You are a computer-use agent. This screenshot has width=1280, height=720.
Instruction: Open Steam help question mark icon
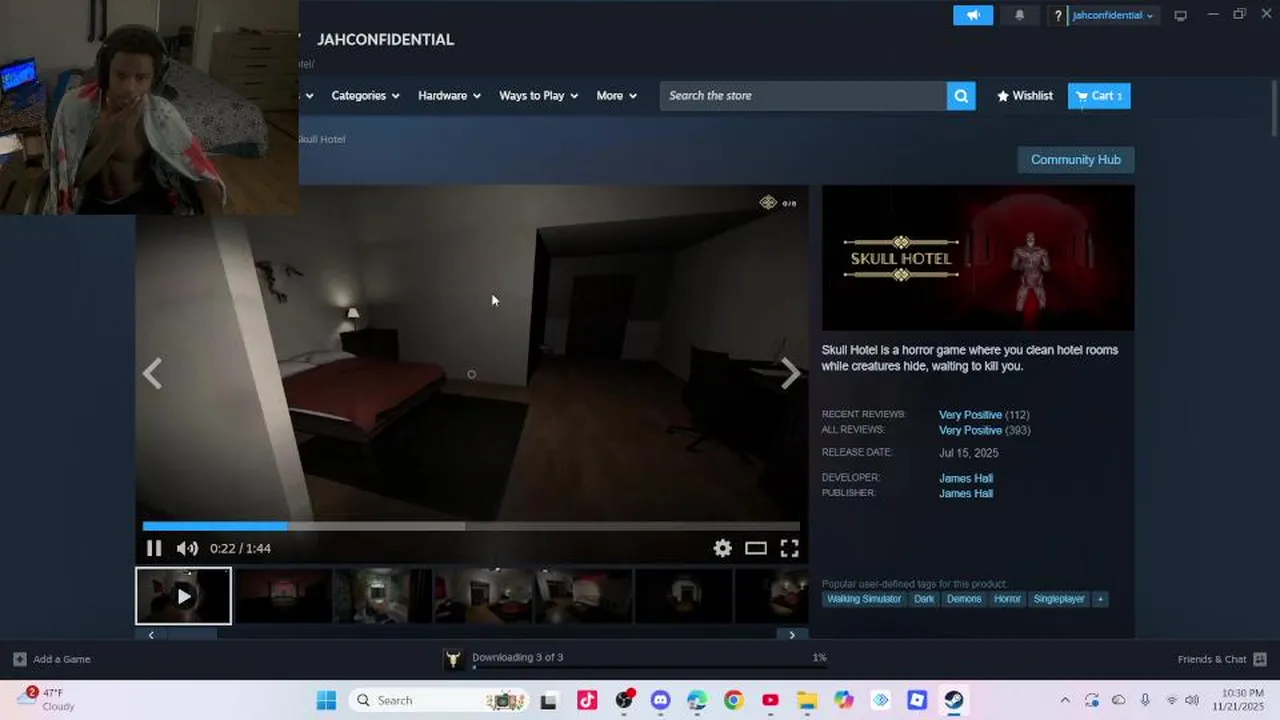tap(1058, 16)
